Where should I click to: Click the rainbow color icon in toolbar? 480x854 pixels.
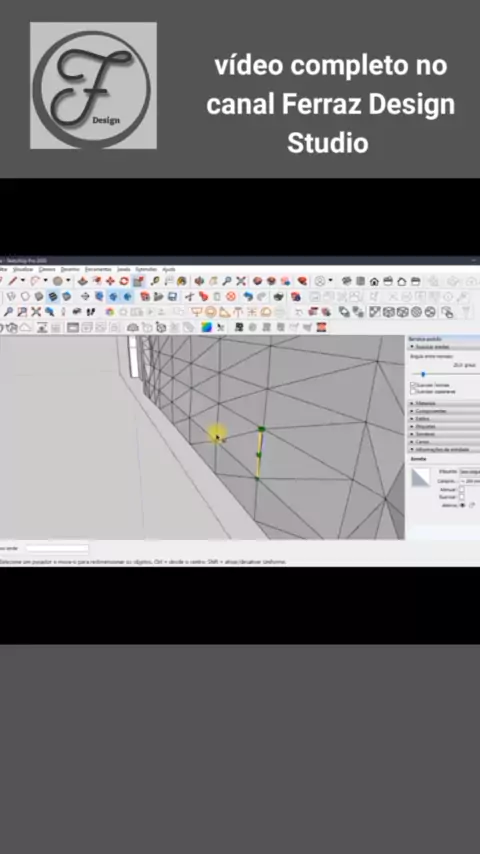point(206,327)
